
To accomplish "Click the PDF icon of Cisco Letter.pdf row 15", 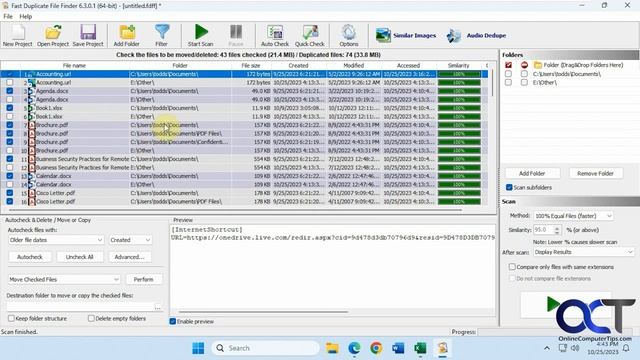I will 32,193.
